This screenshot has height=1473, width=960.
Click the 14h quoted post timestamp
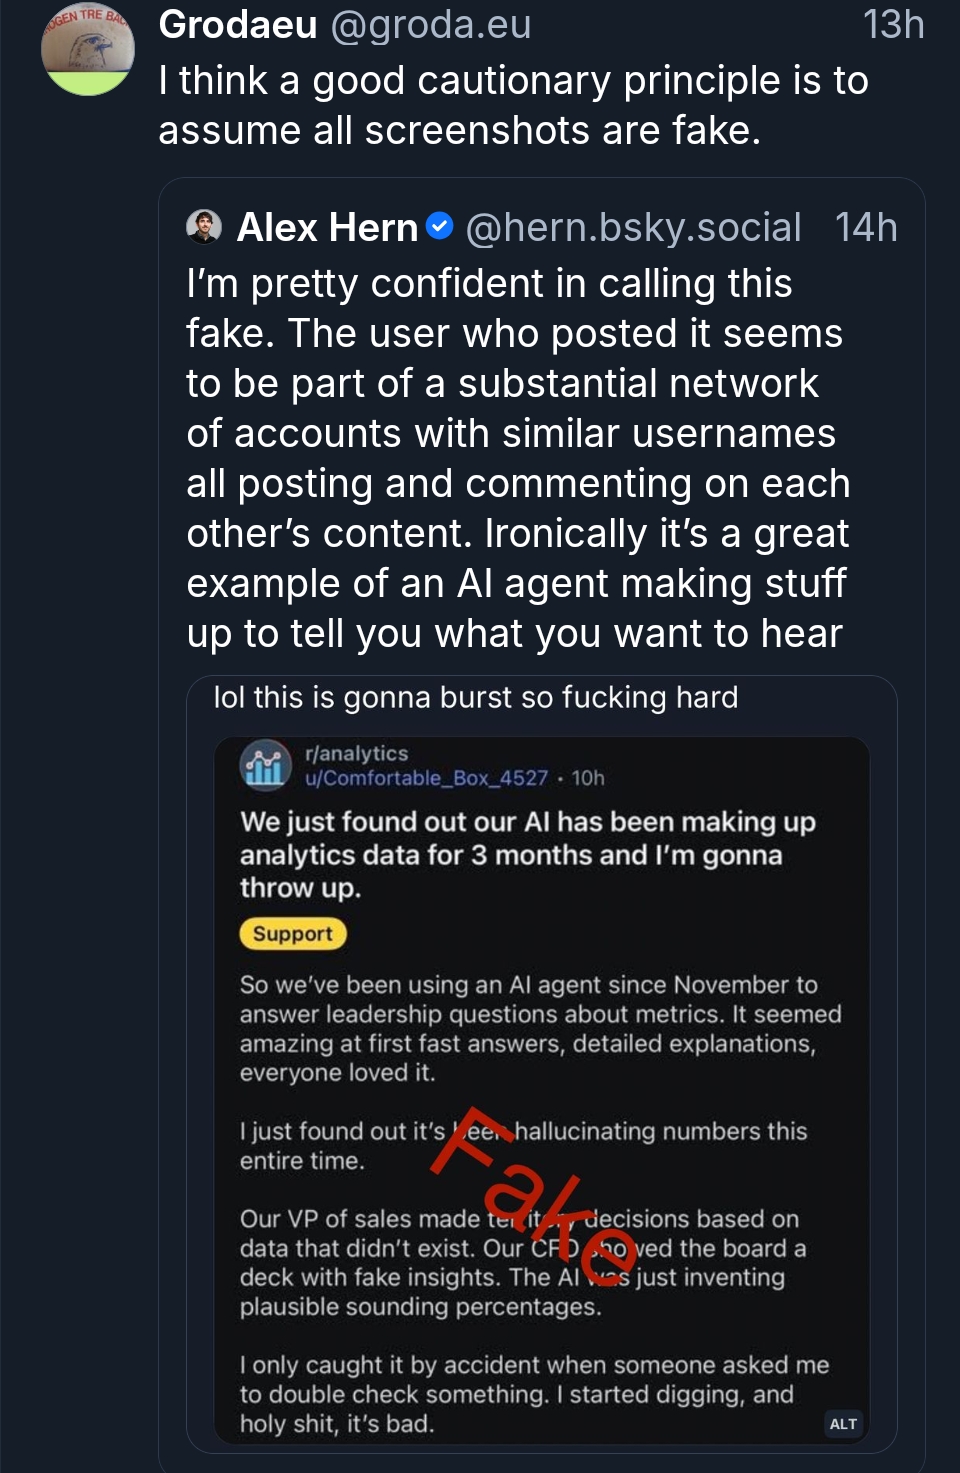[866, 228]
